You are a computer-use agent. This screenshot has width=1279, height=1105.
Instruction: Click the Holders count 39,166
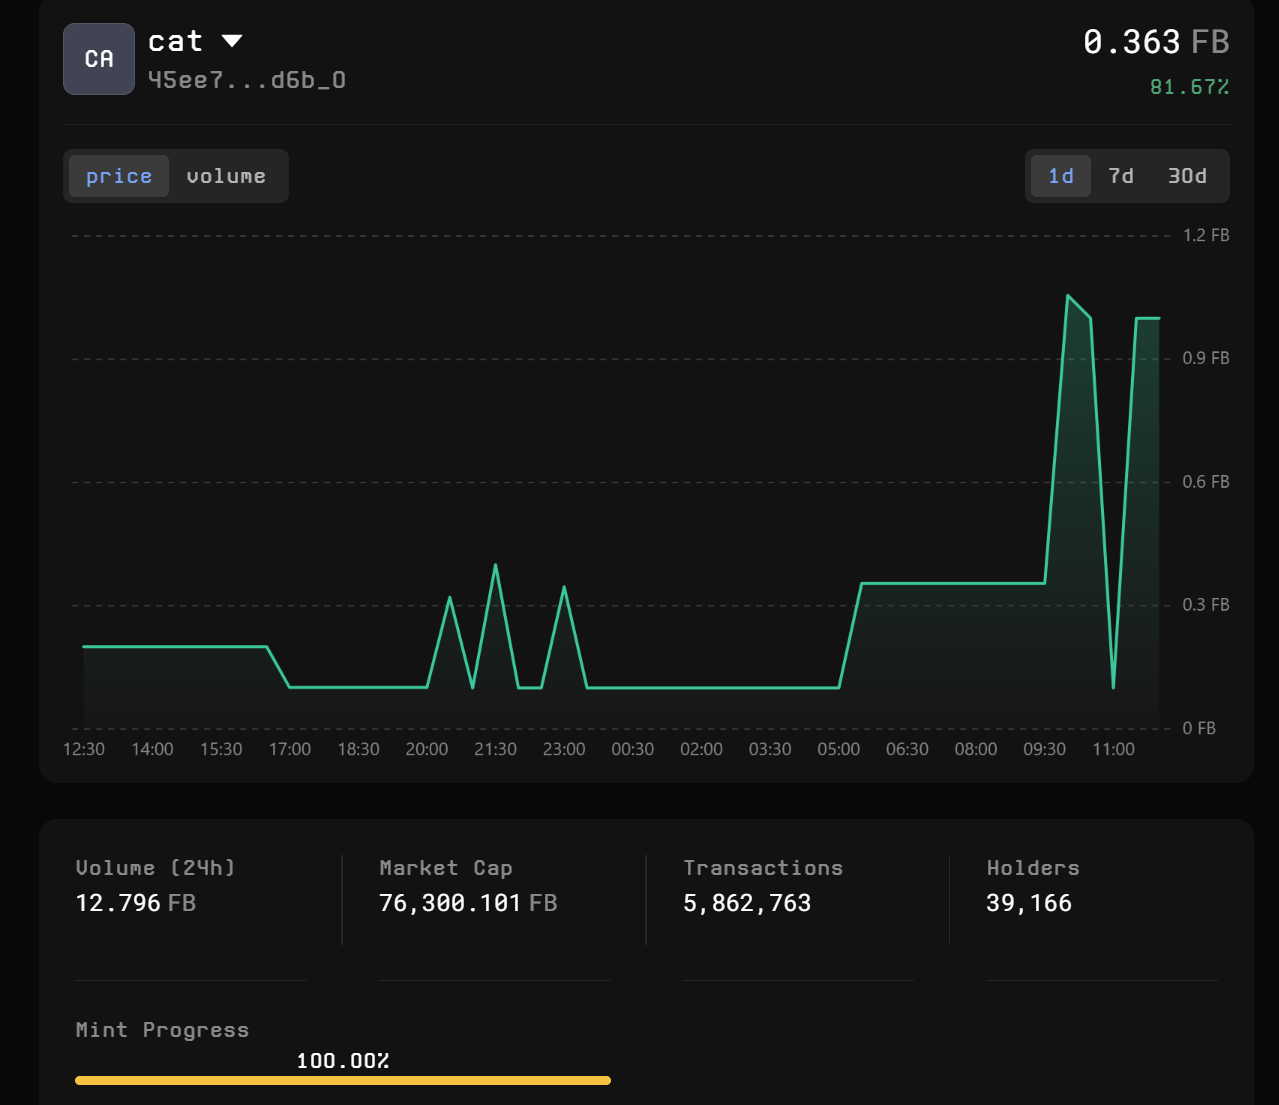point(1028,903)
